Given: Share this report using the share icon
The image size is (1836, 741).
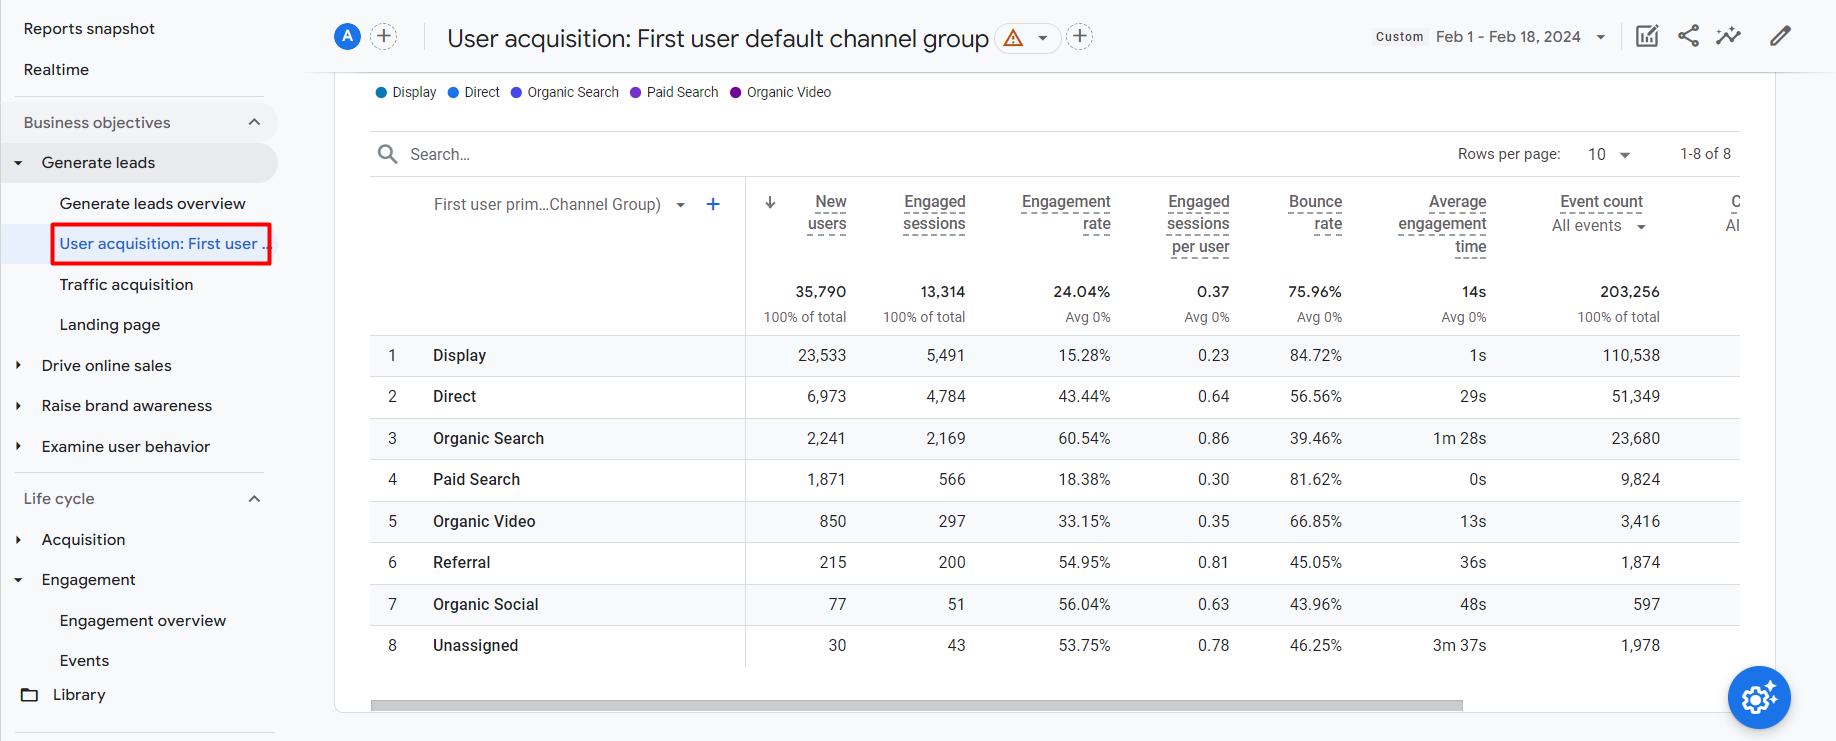Looking at the screenshot, I should (1688, 36).
